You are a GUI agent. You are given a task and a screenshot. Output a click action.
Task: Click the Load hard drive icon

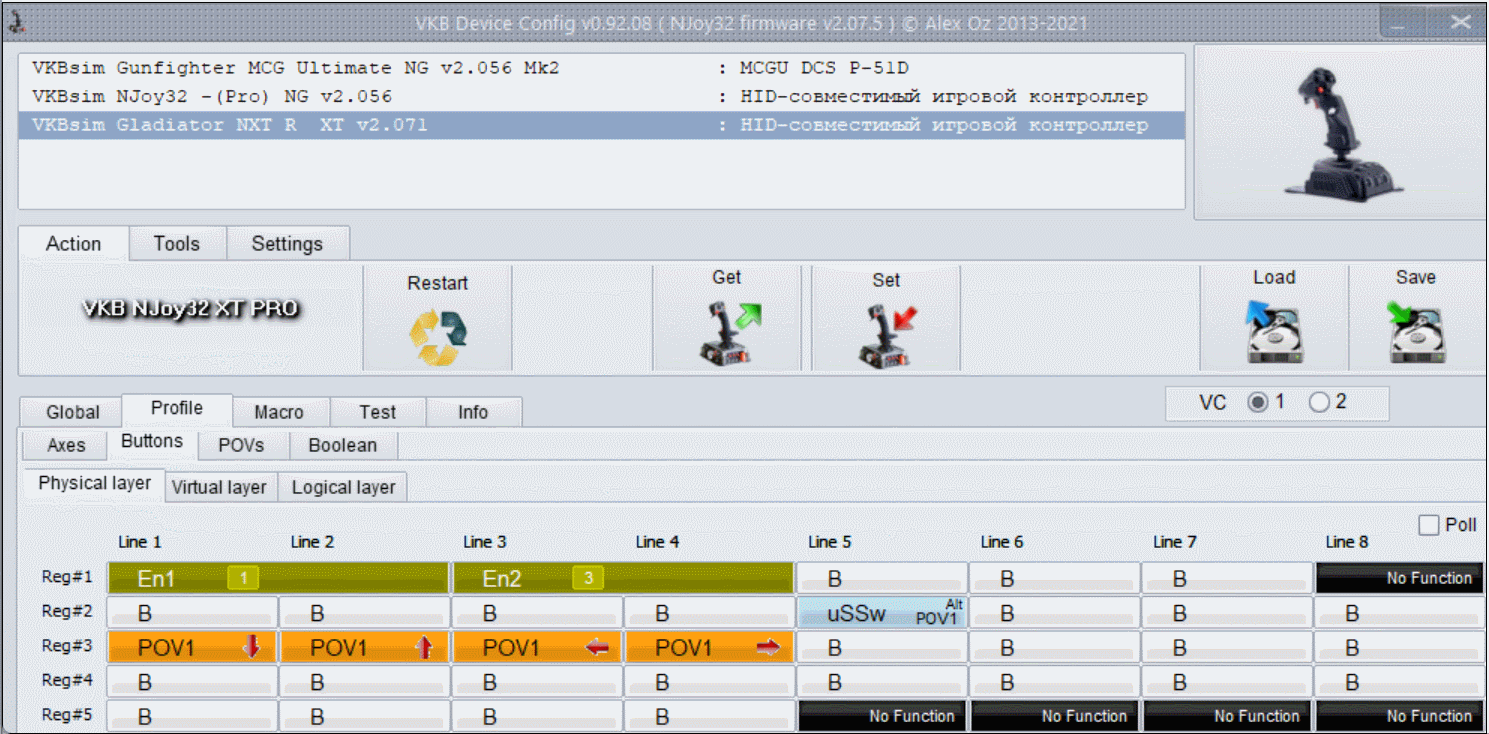(x=1274, y=332)
